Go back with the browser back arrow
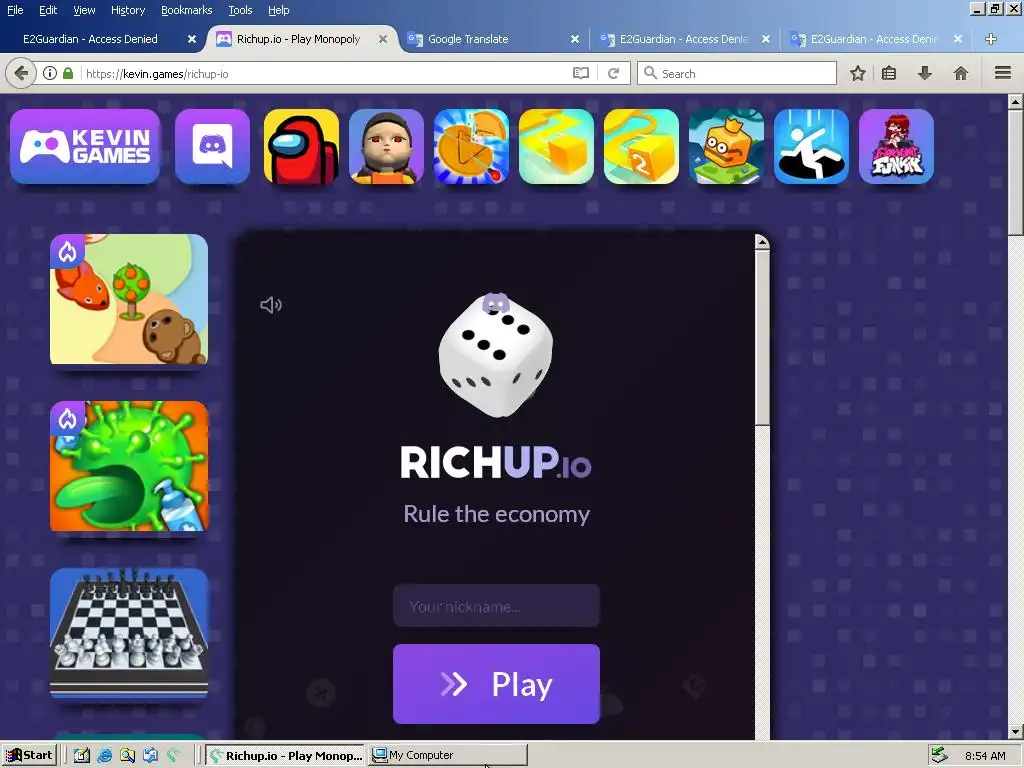 click(21, 73)
